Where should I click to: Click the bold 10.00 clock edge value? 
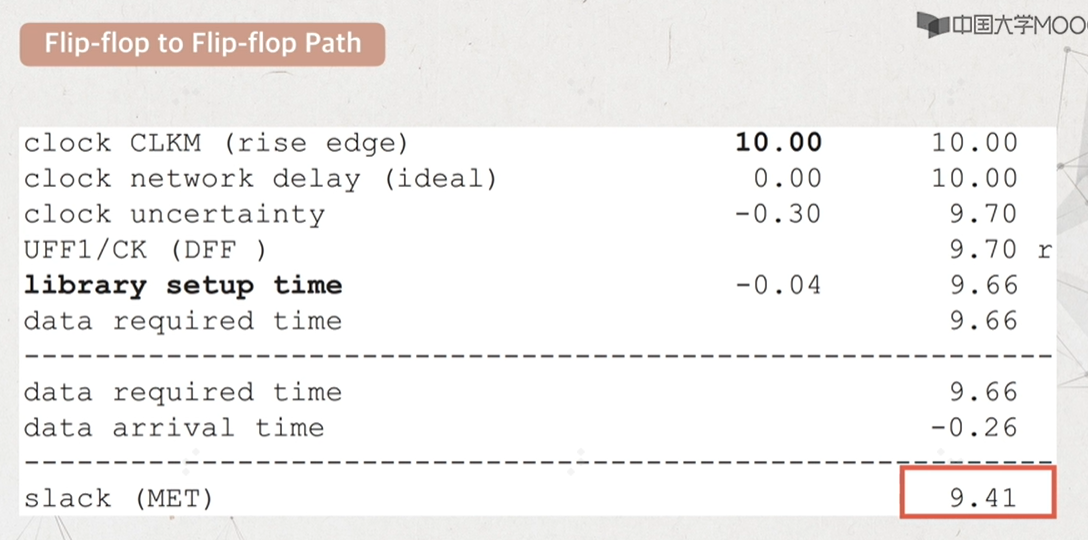(779, 142)
